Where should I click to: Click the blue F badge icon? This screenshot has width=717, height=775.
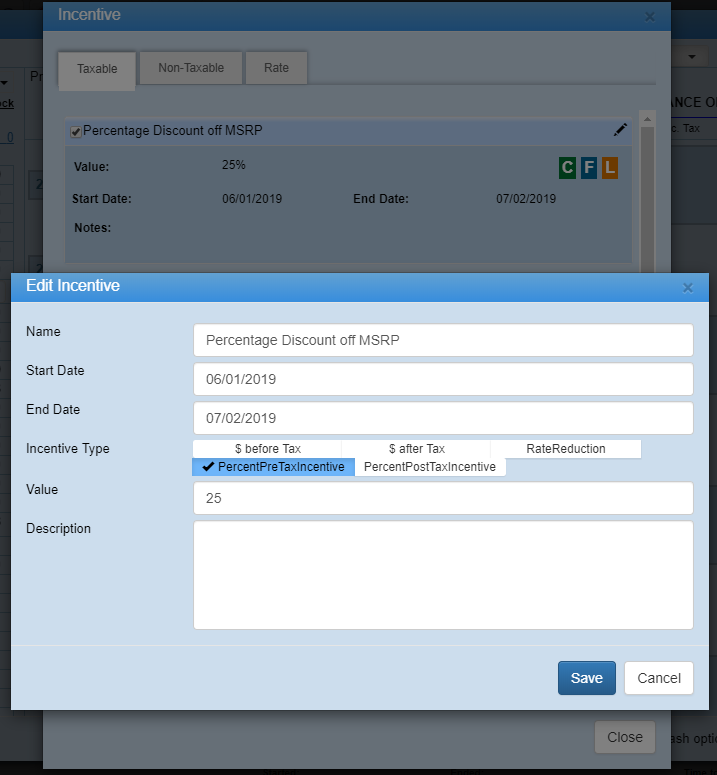click(588, 167)
